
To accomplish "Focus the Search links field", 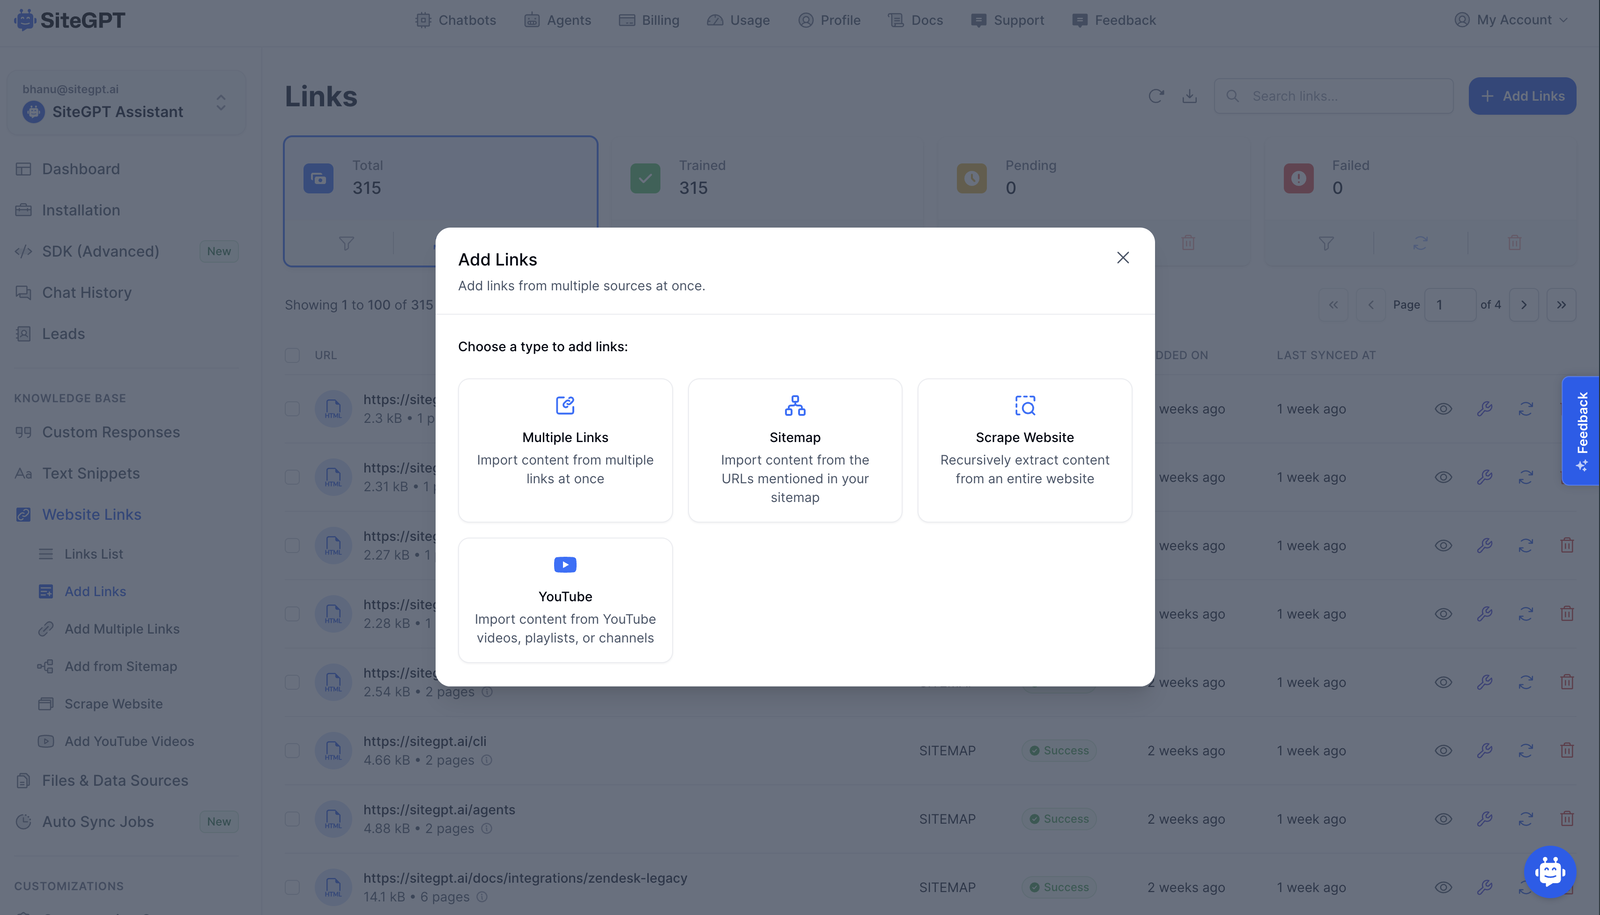I will click(x=1334, y=96).
